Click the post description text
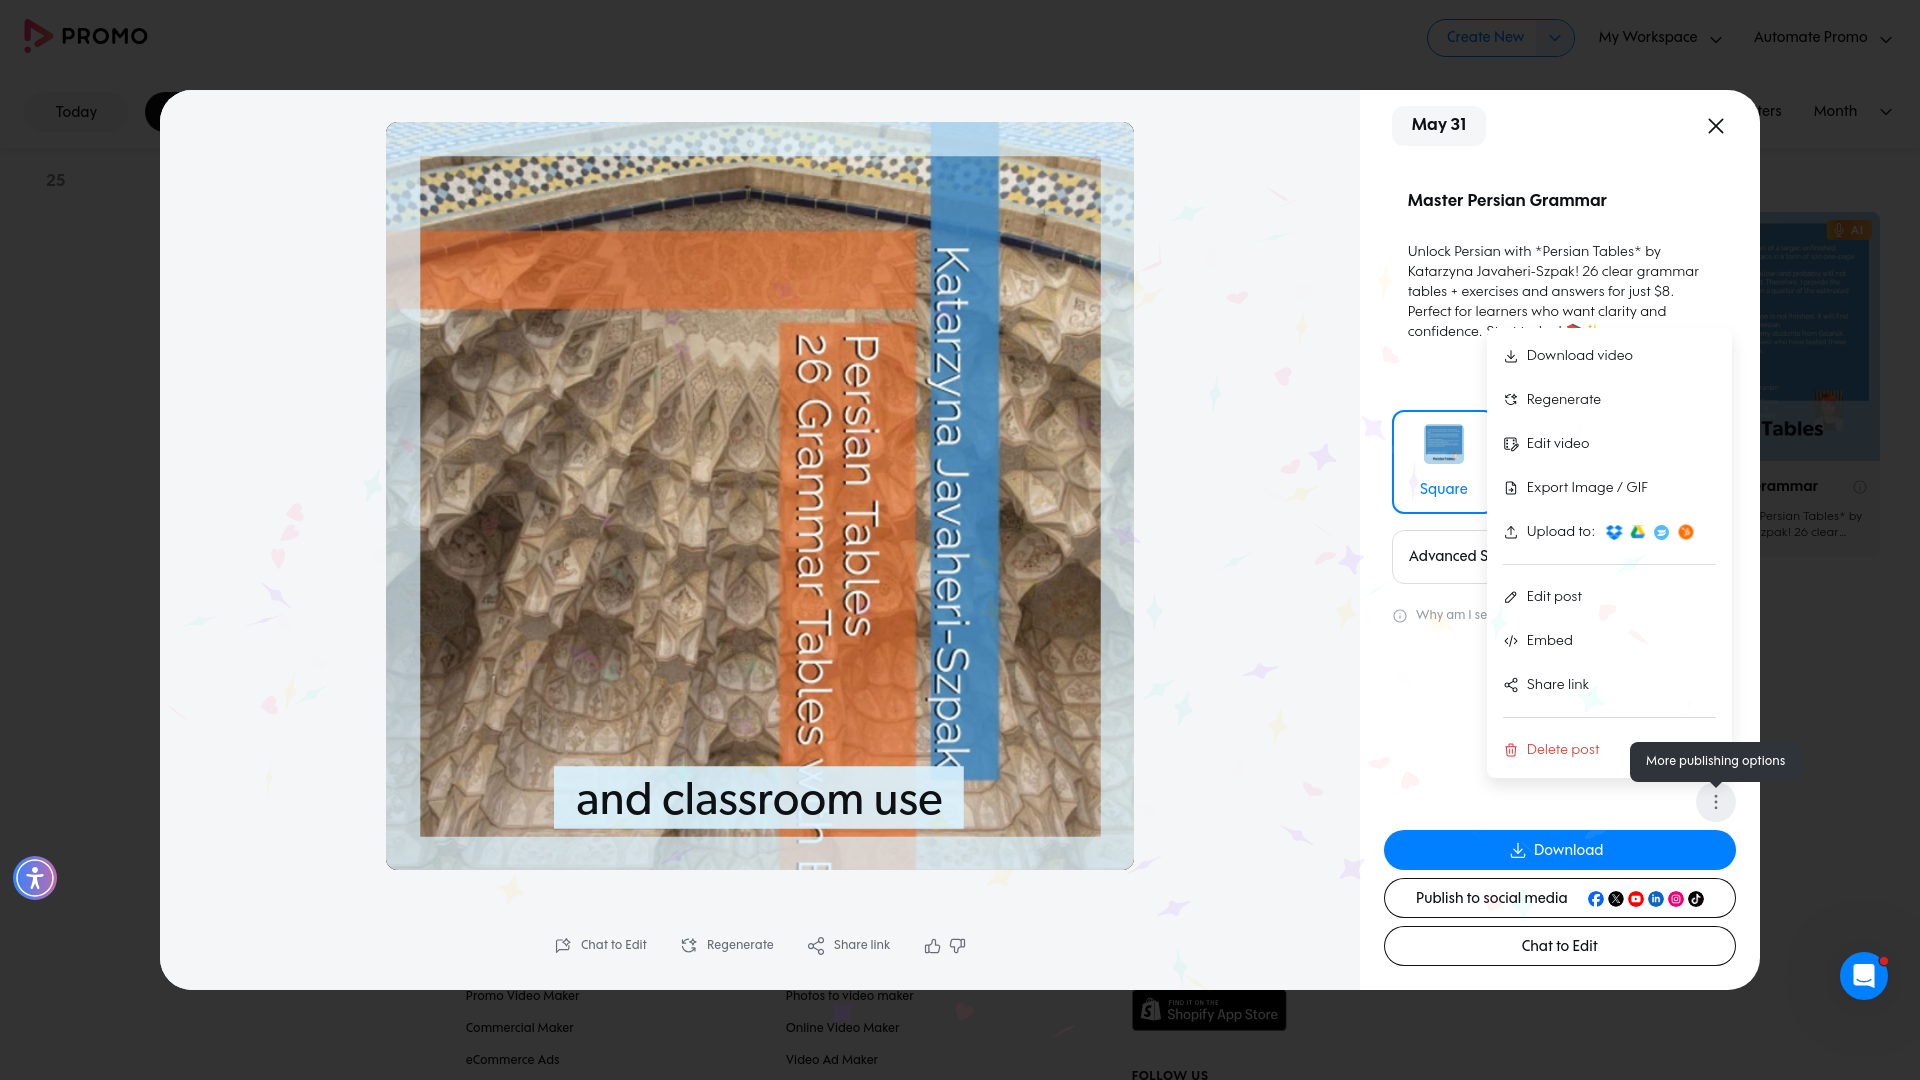This screenshot has width=1920, height=1080. [1553, 291]
